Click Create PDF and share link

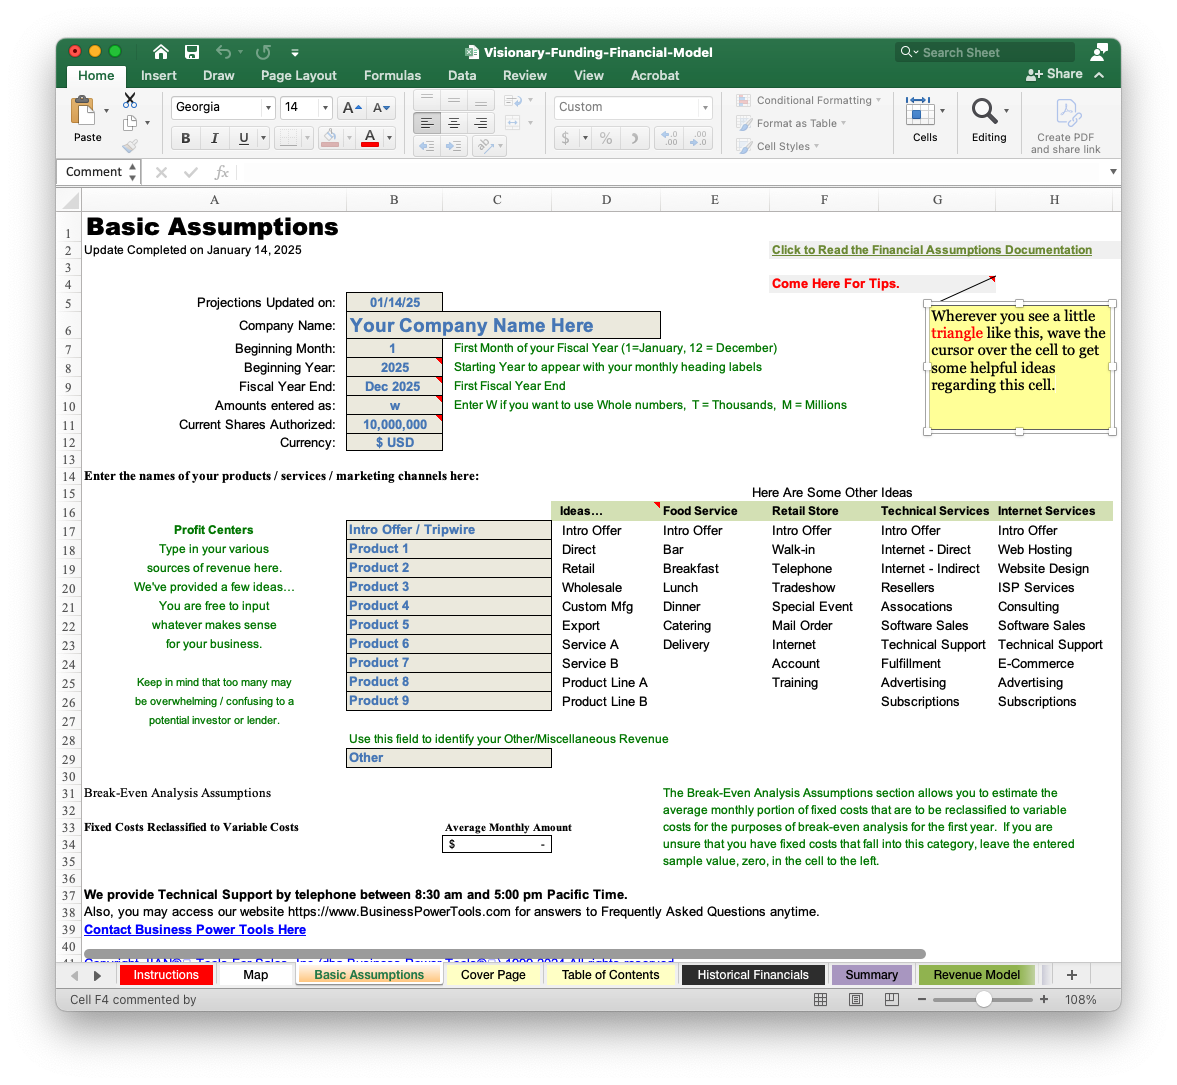[1065, 125]
